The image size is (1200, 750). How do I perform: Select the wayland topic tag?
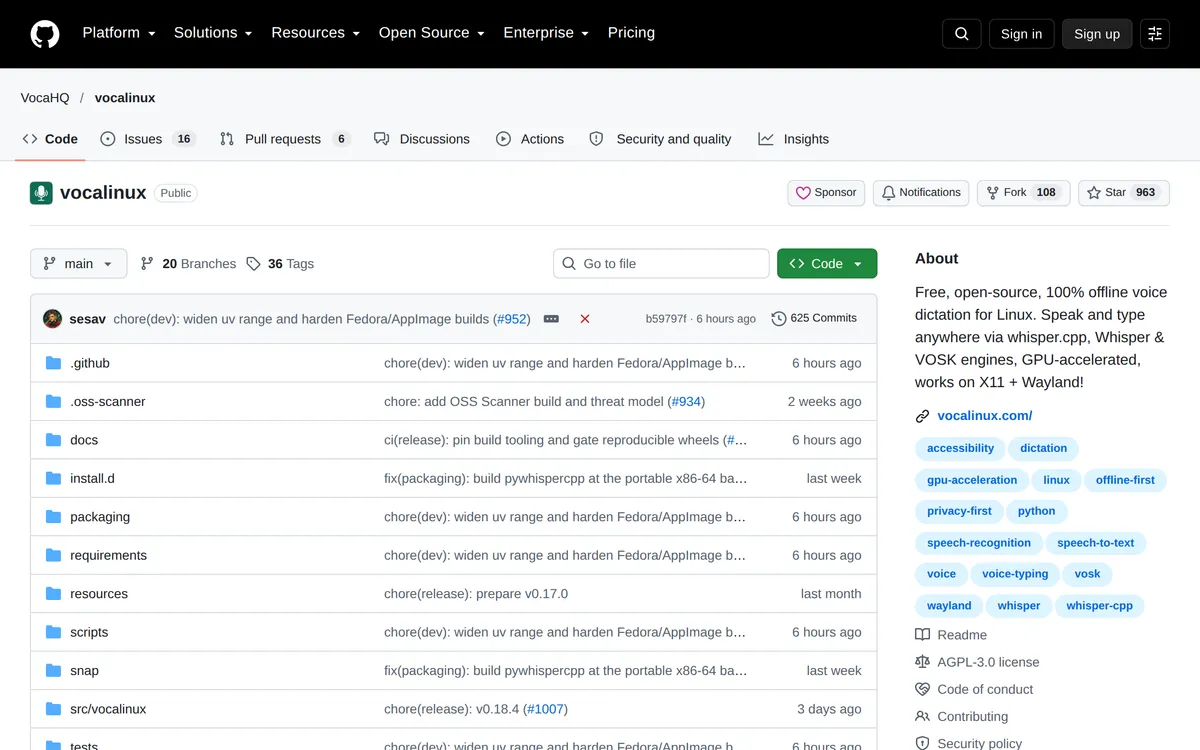[949, 606]
